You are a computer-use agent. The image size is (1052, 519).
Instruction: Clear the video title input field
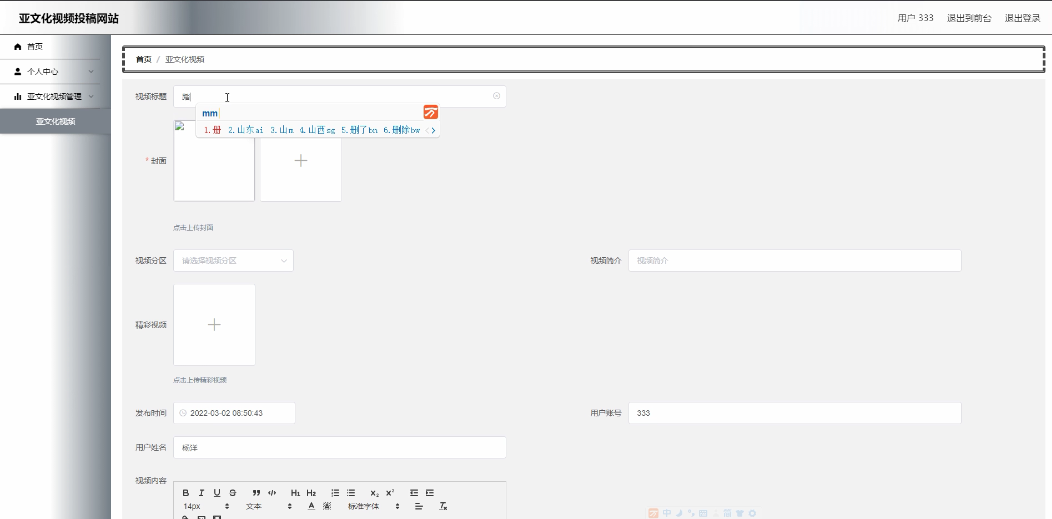point(496,96)
